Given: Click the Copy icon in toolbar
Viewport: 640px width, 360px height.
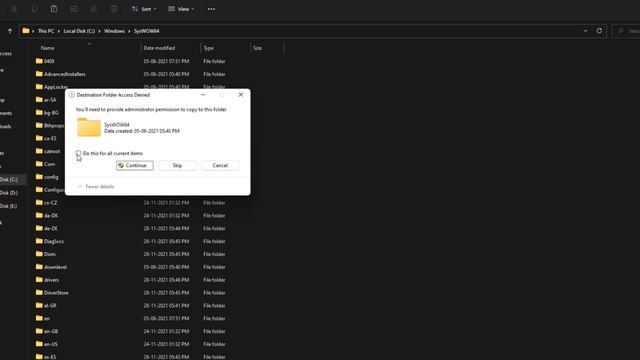Looking at the screenshot, I should point(34,9).
